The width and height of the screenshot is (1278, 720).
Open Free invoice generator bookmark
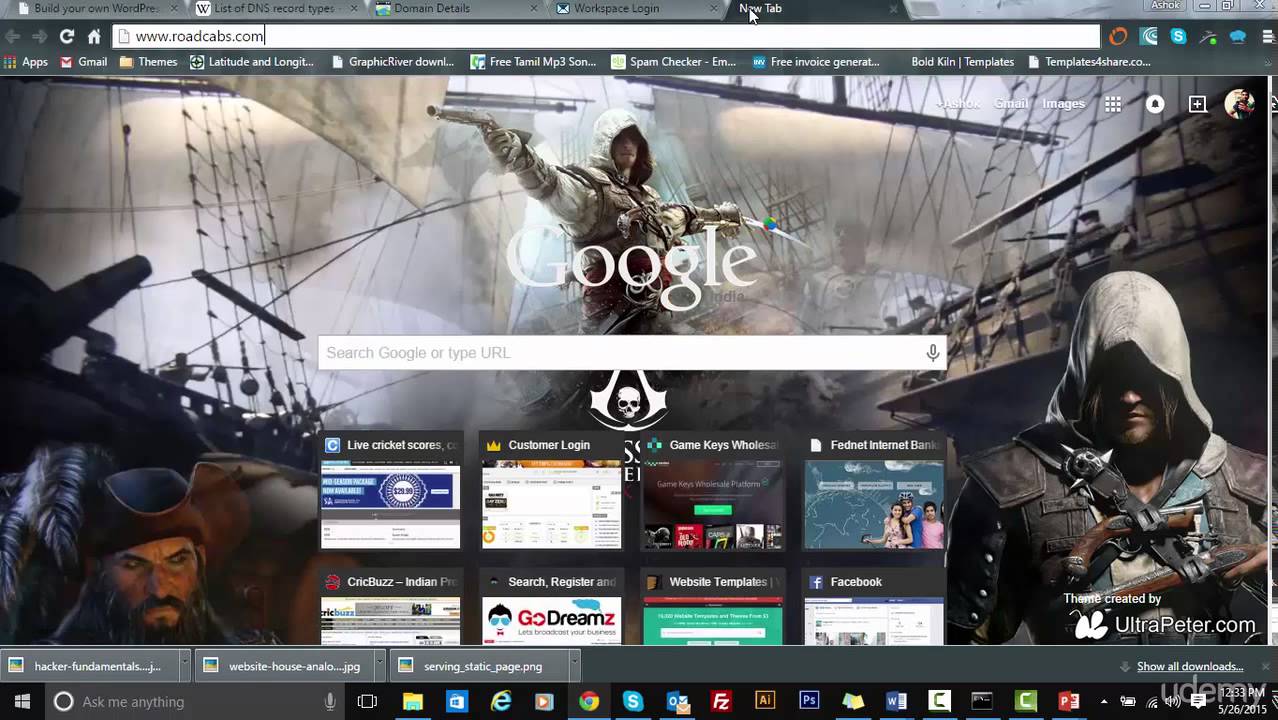pos(816,62)
